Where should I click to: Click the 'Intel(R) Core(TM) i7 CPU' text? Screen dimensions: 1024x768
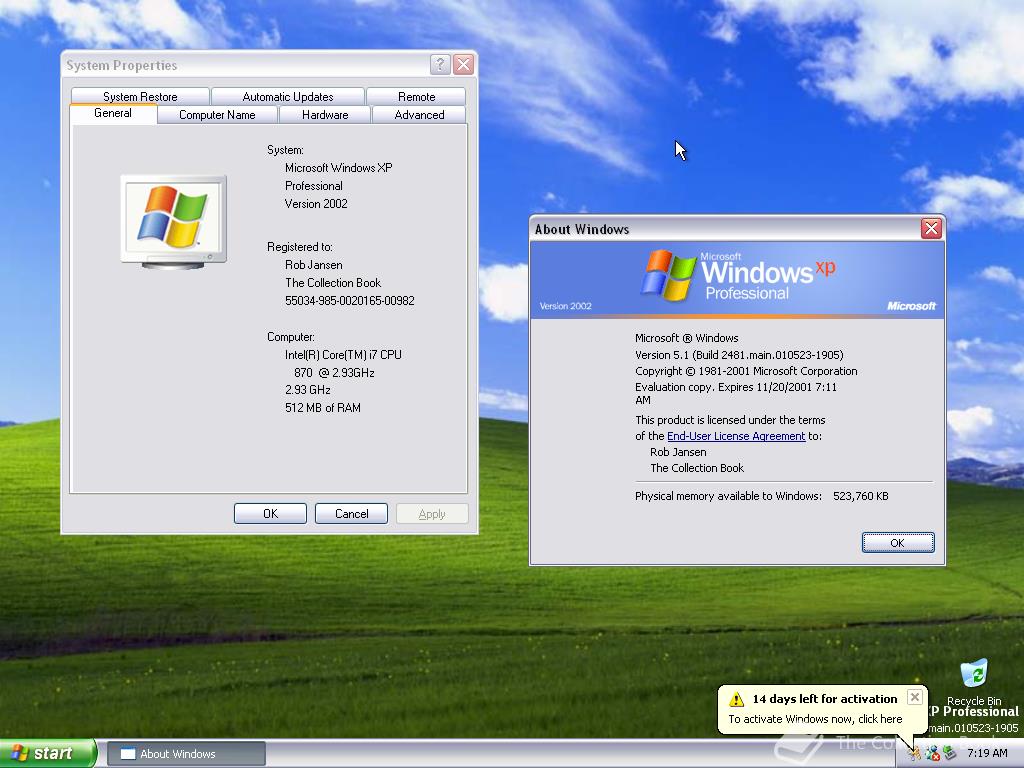pos(344,355)
